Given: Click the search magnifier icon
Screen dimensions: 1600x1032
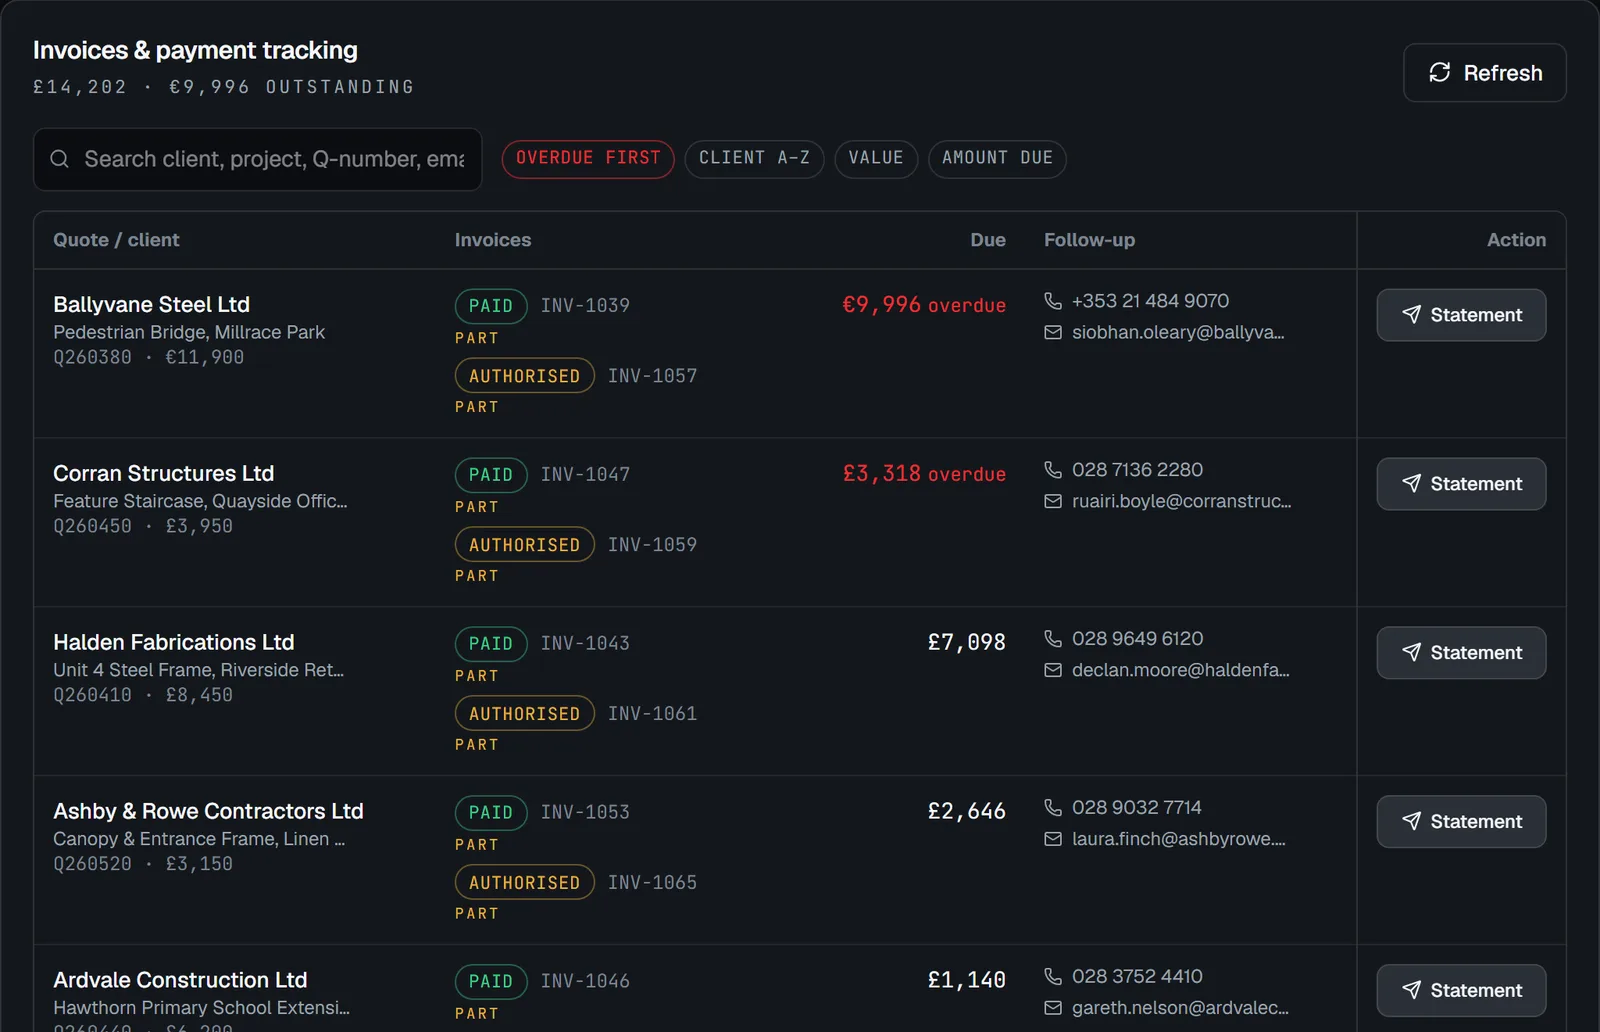Looking at the screenshot, I should pyautogui.click(x=60, y=159).
